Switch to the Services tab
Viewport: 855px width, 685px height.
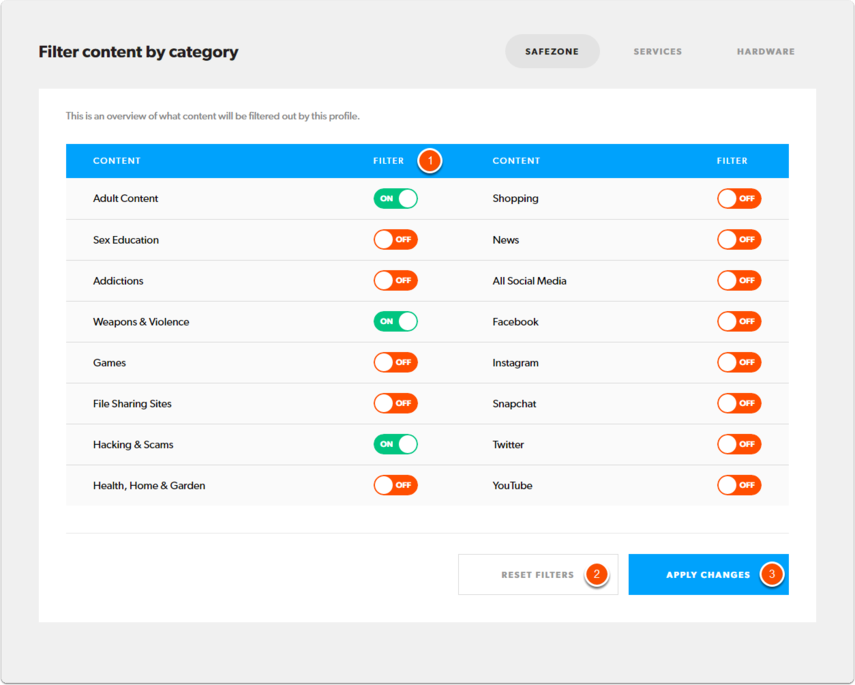[x=657, y=51]
